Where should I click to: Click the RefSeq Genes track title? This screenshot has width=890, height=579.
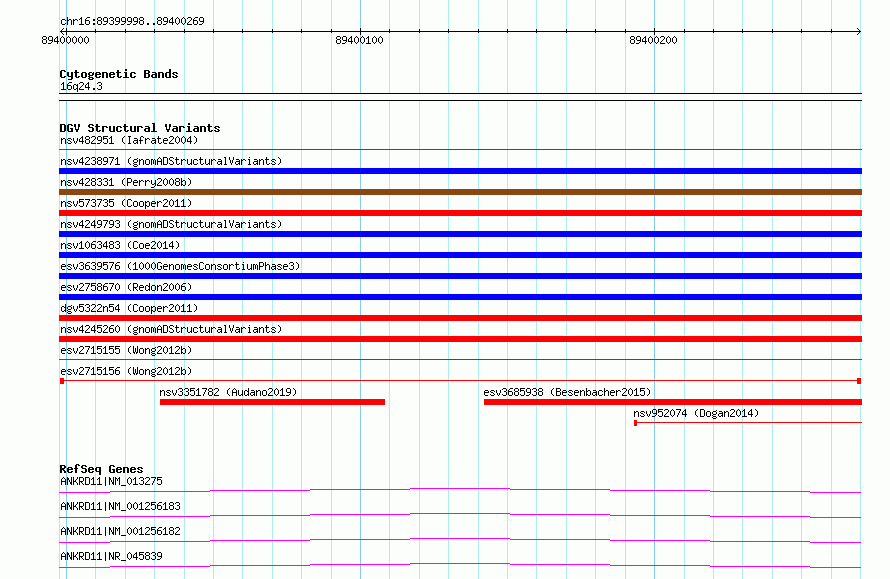pyautogui.click(x=101, y=469)
